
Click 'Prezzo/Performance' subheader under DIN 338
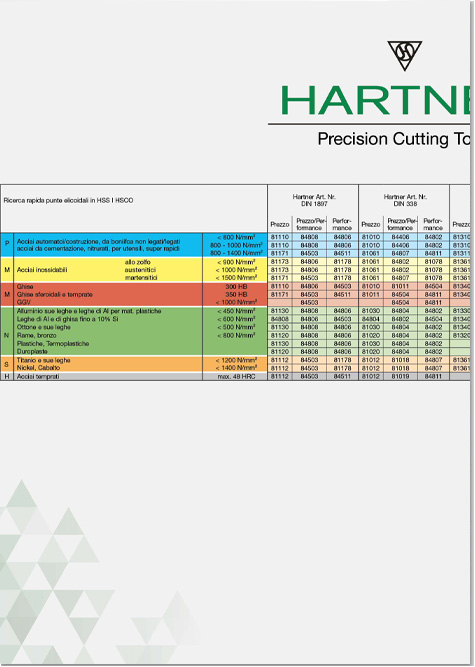tap(402, 224)
